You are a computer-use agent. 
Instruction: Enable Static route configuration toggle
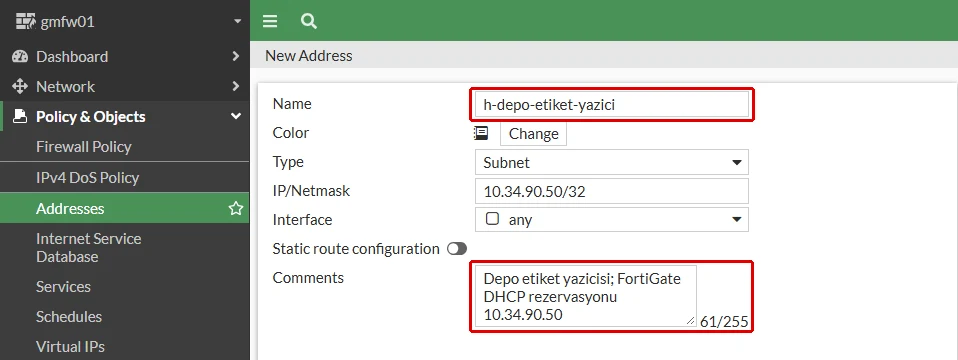pos(457,249)
